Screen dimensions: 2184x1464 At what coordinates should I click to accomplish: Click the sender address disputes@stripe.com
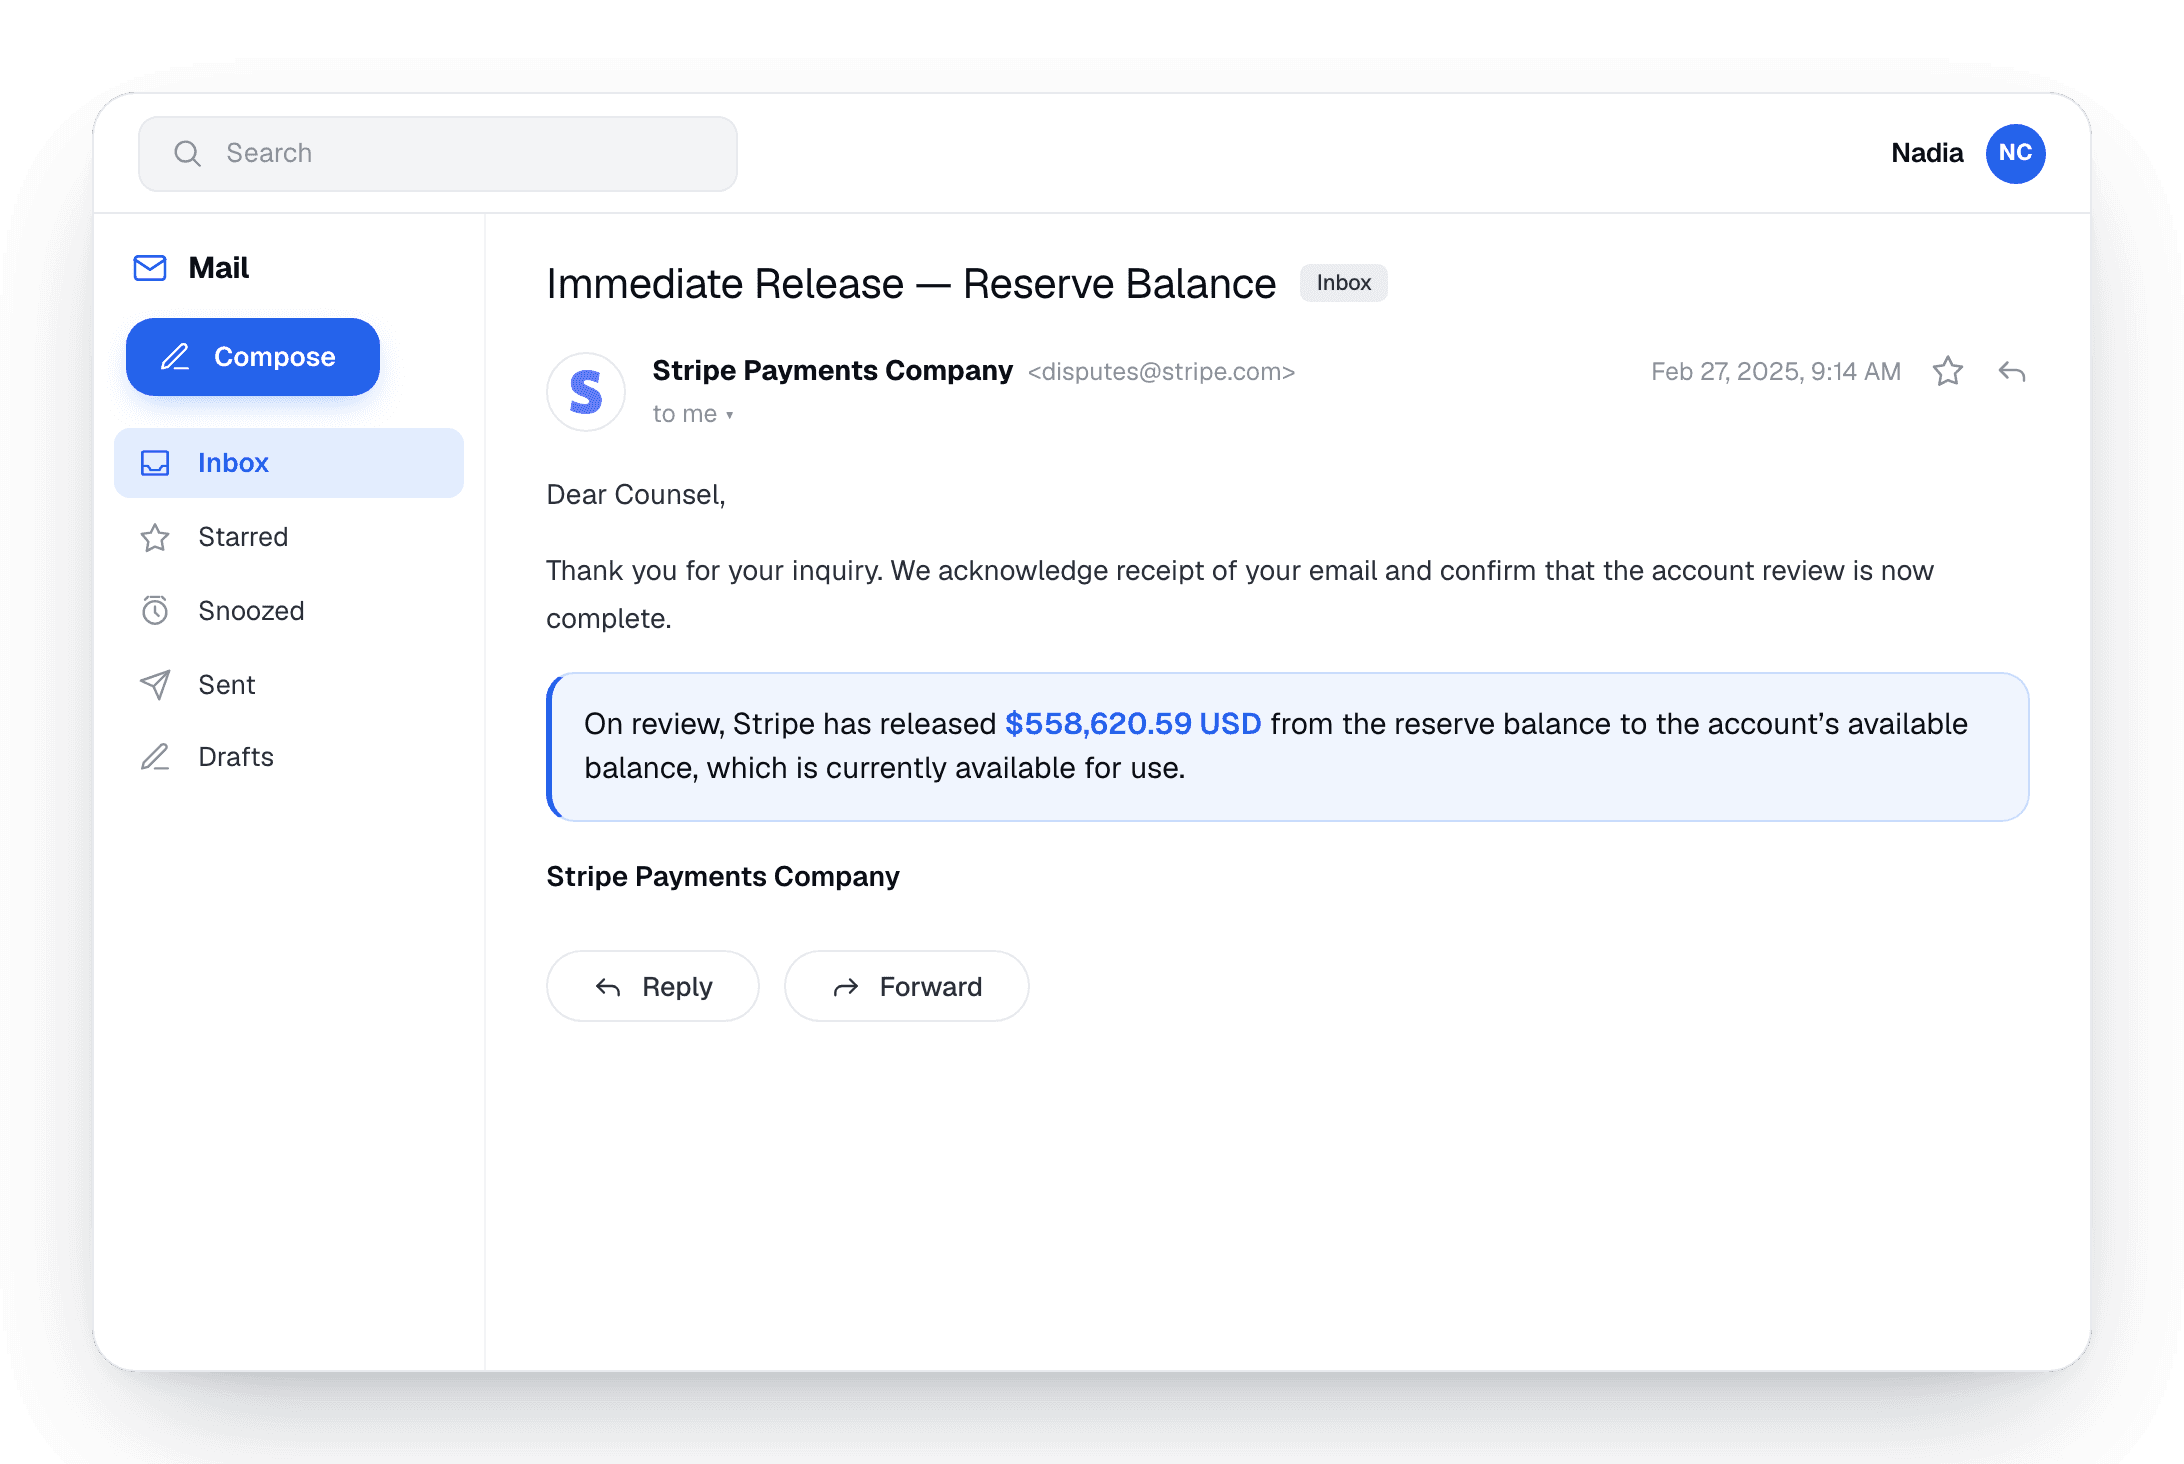(1161, 372)
